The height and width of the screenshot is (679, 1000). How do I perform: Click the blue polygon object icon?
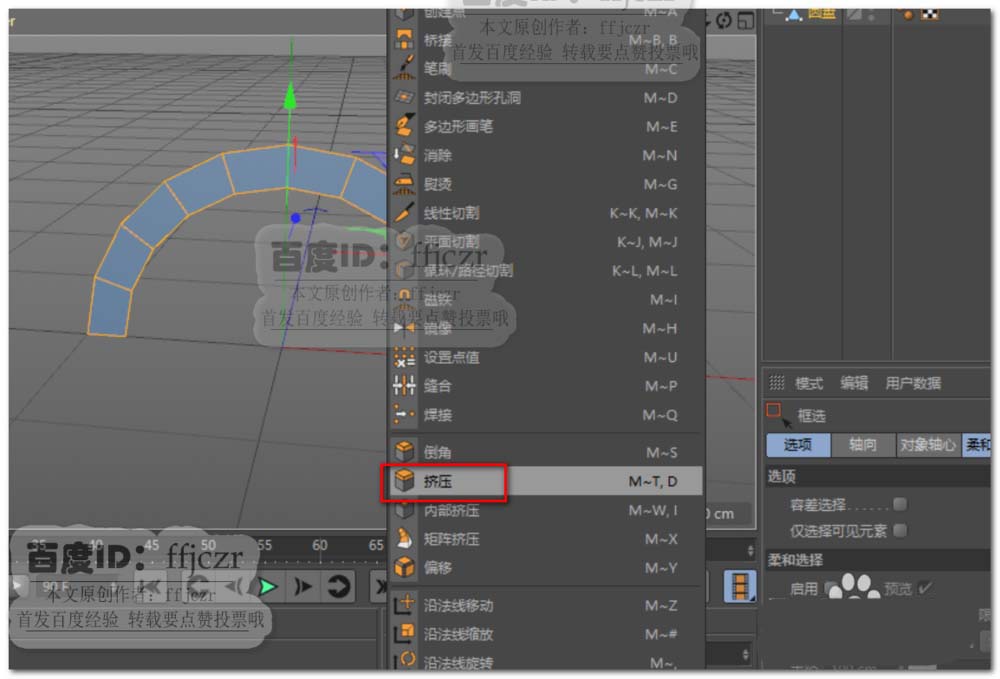(x=794, y=15)
